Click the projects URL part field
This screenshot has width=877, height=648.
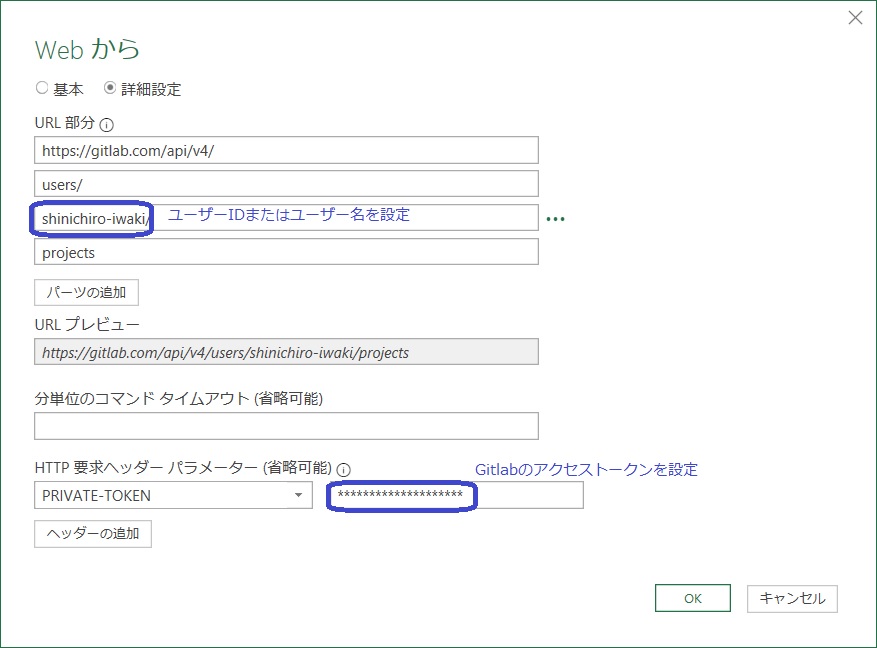click(x=286, y=252)
